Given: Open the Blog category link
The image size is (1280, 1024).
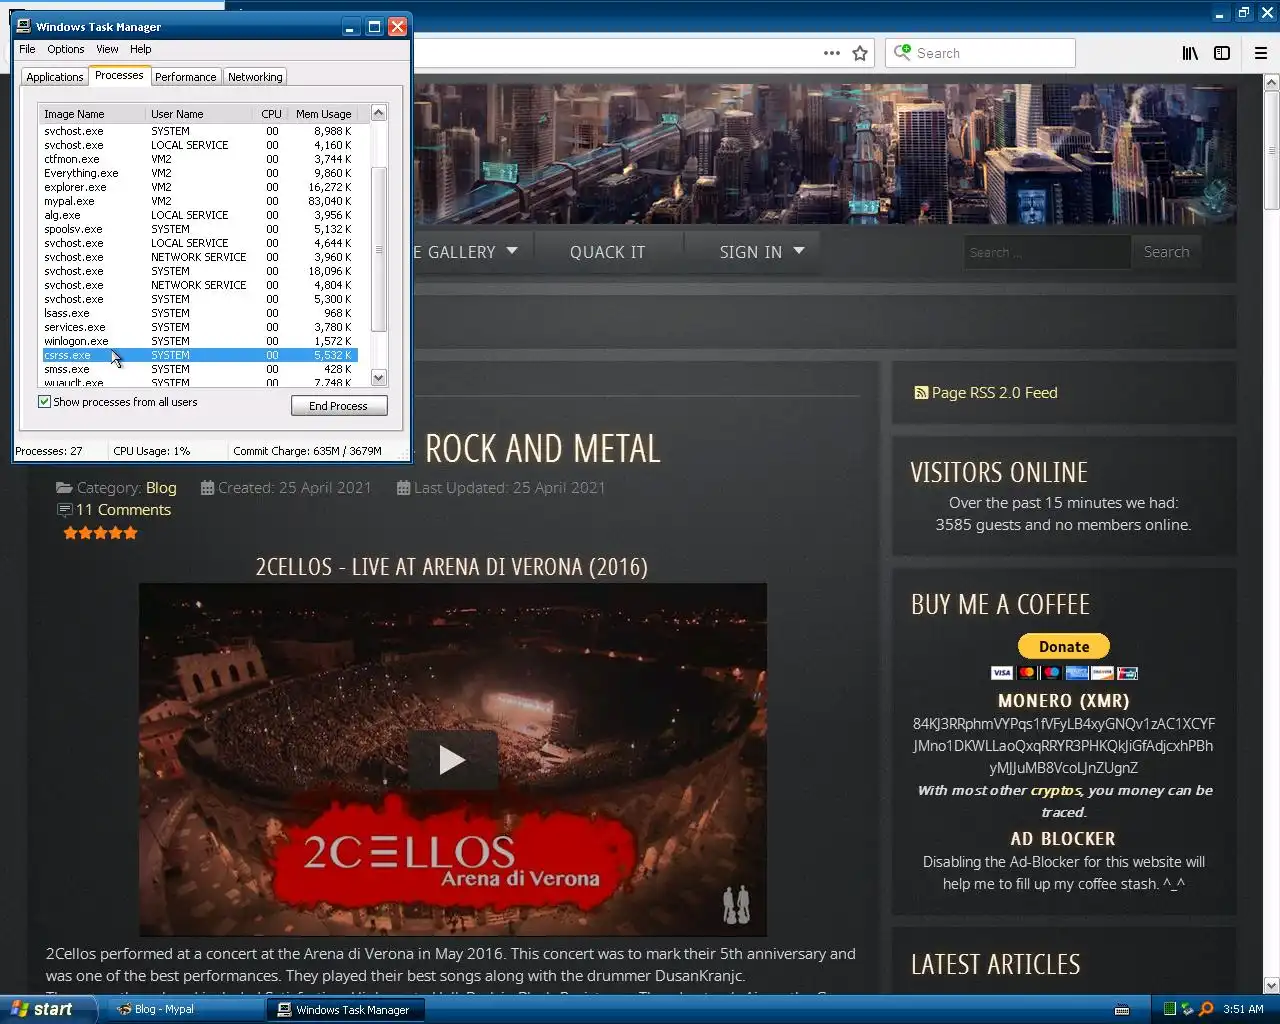Looking at the screenshot, I should (161, 488).
